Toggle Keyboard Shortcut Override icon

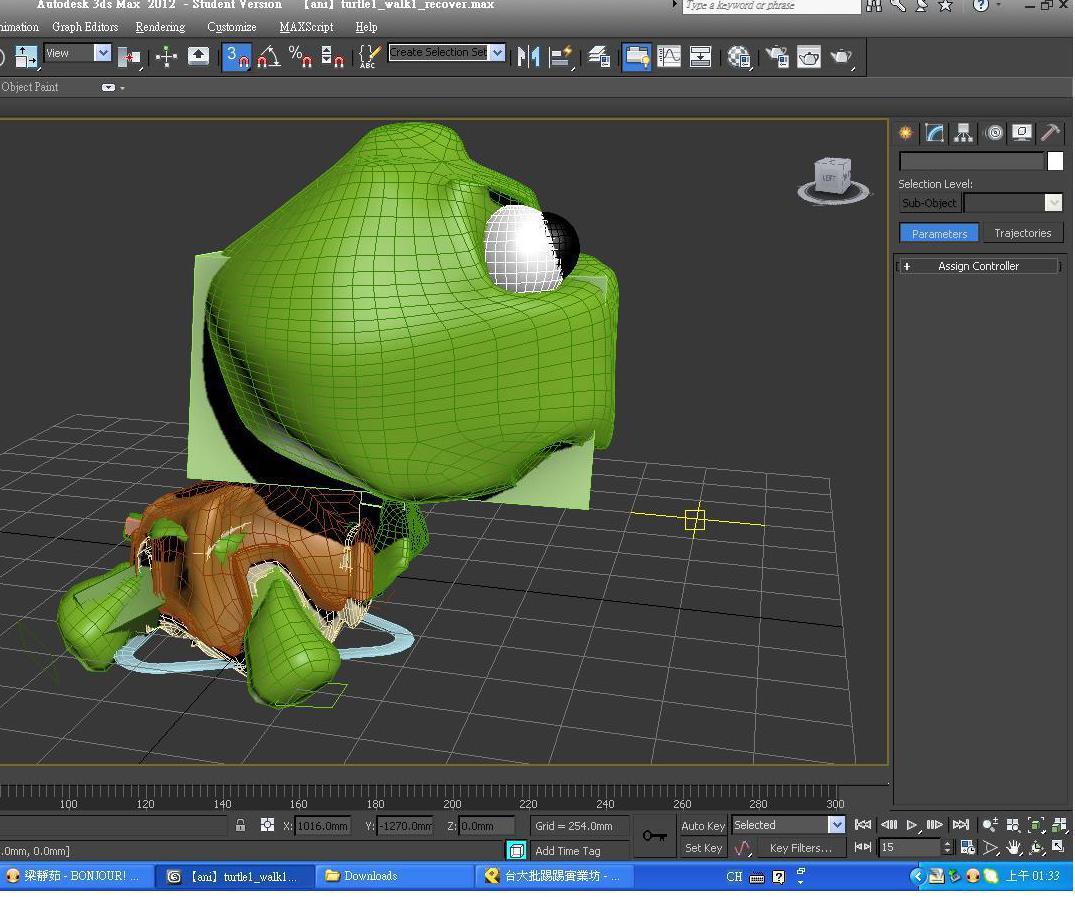(198, 56)
